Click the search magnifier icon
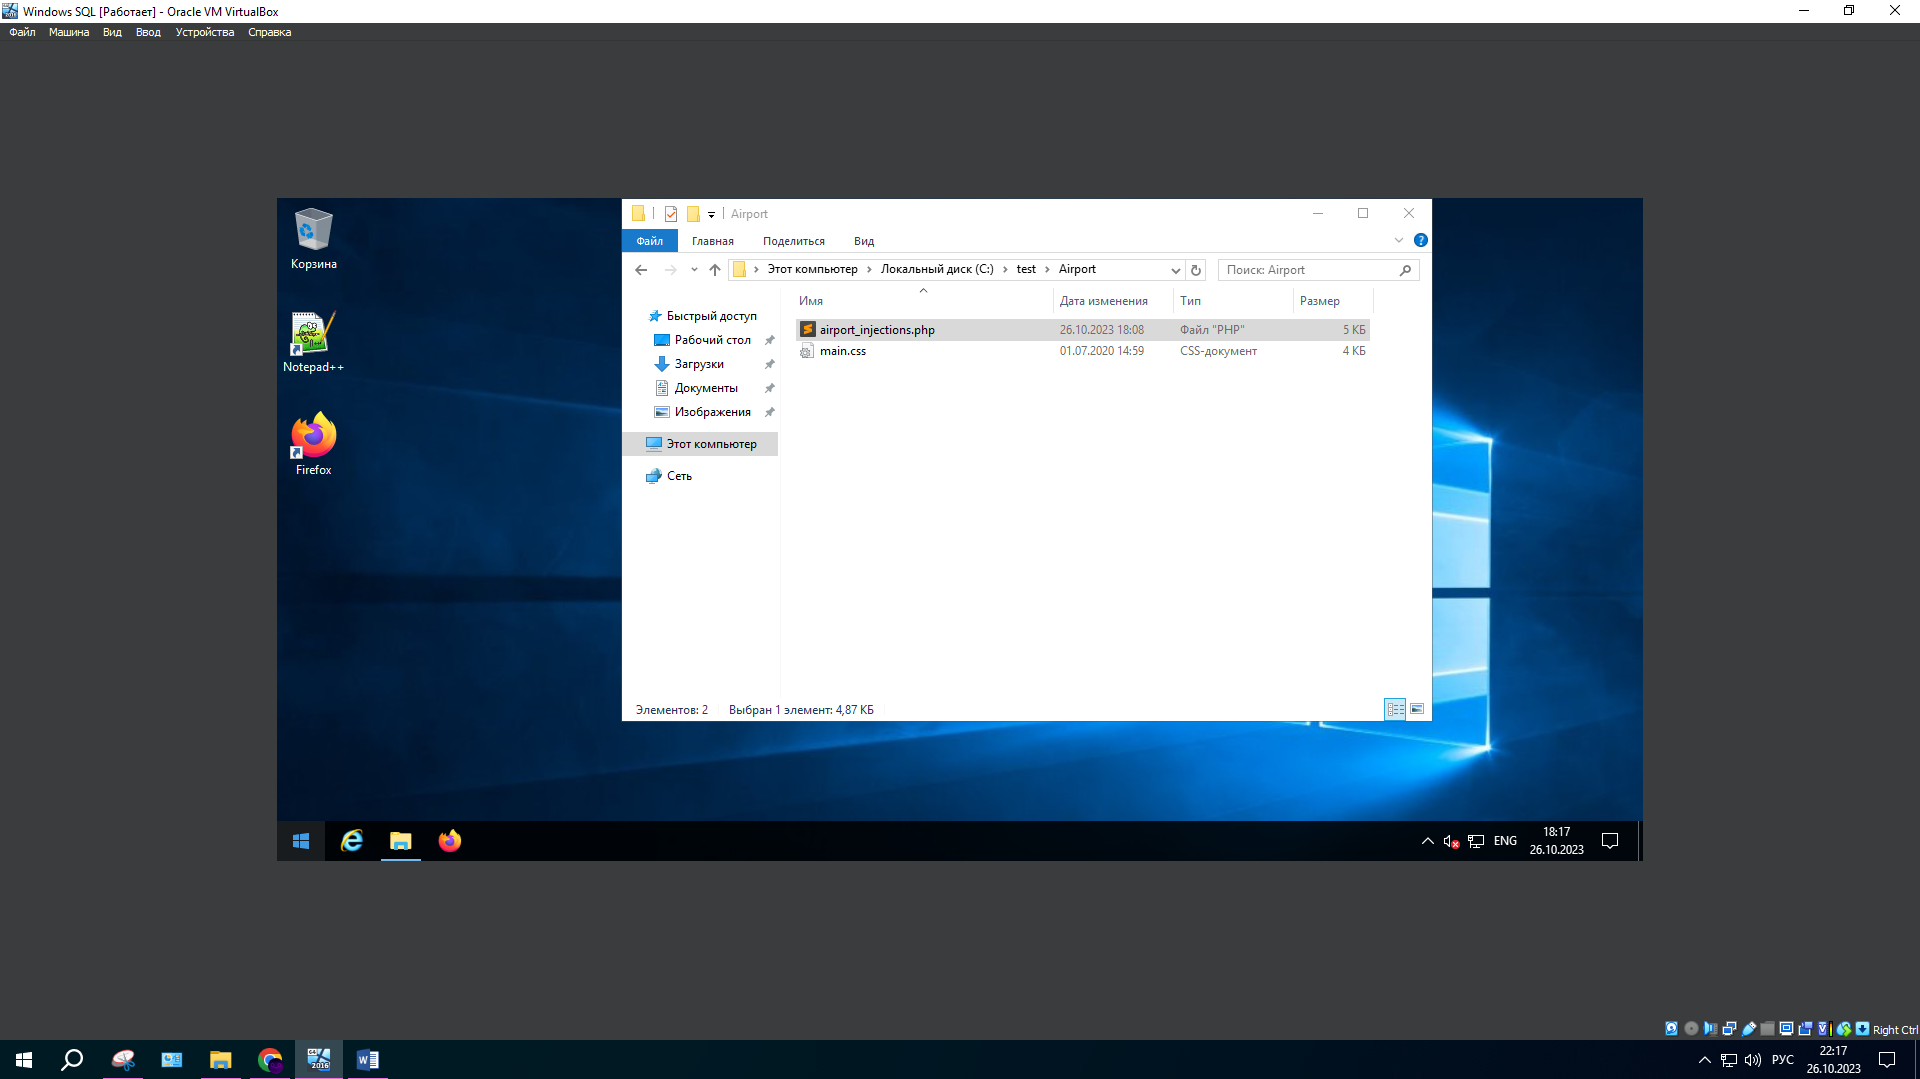This screenshot has width=1920, height=1079. 1406,270
